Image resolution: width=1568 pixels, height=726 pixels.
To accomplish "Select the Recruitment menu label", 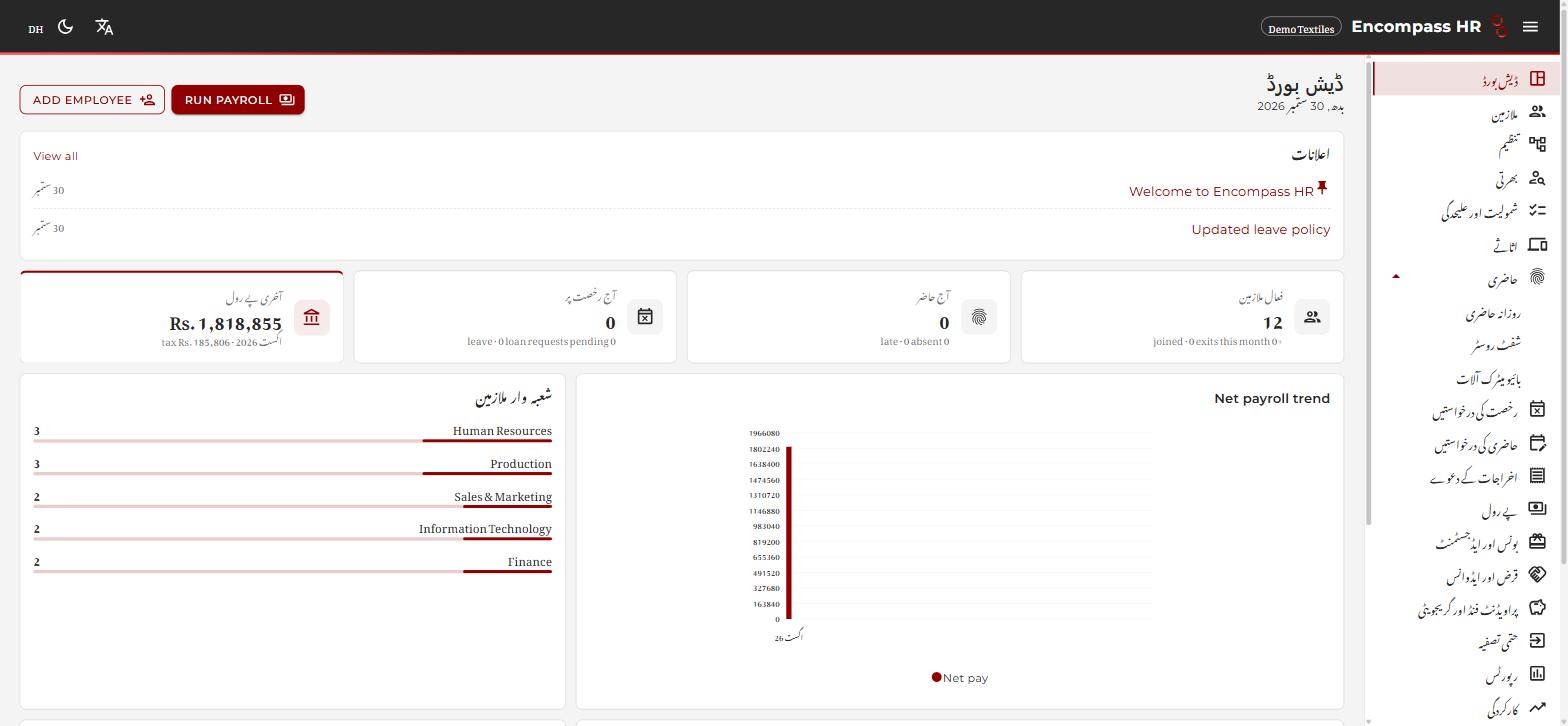I will [x=1507, y=180].
